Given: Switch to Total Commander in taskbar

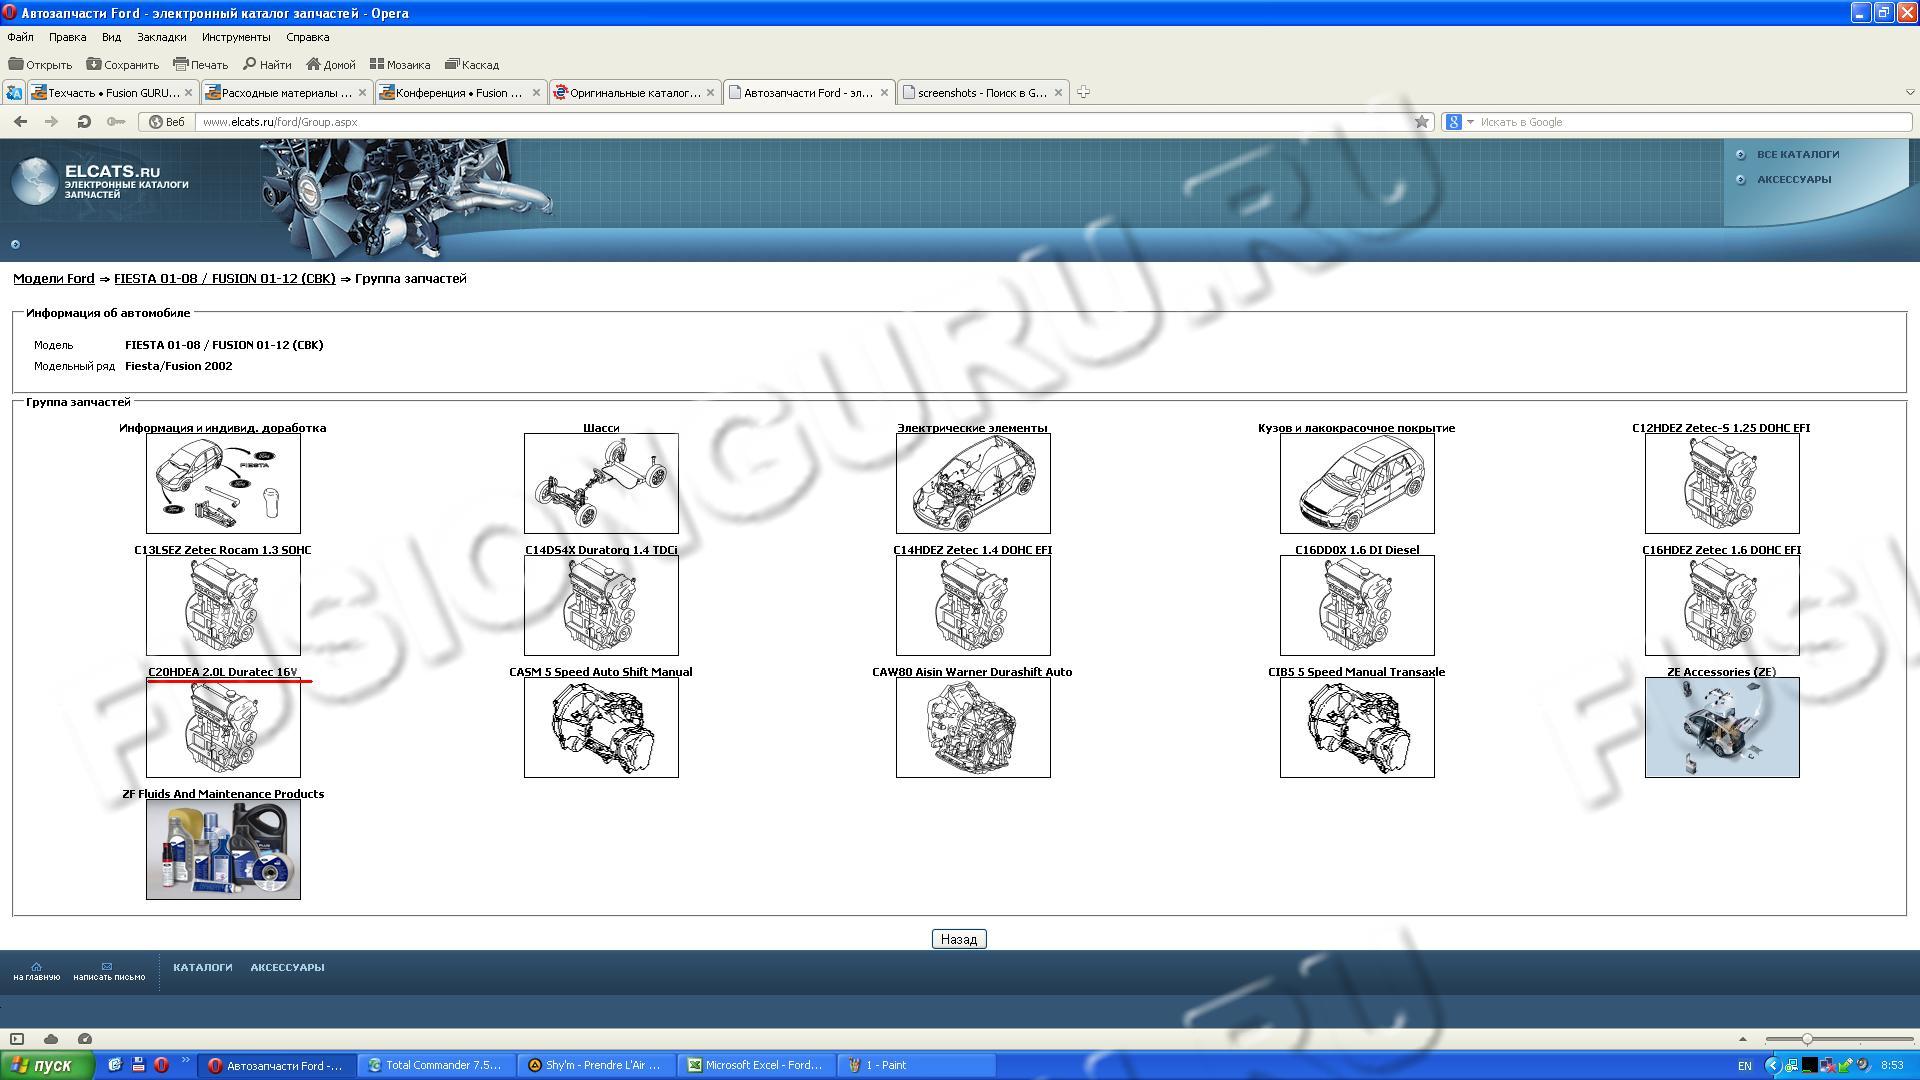Looking at the screenshot, I should pos(436,1065).
